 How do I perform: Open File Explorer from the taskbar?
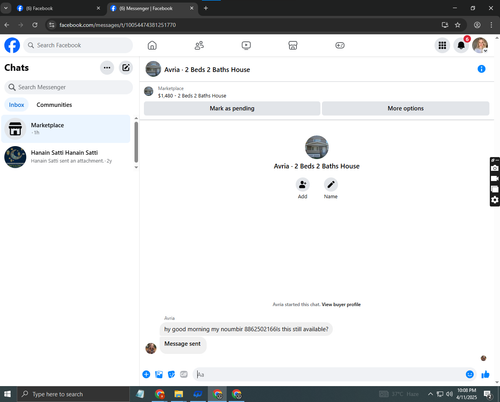pyautogui.click(x=179, y=394)
